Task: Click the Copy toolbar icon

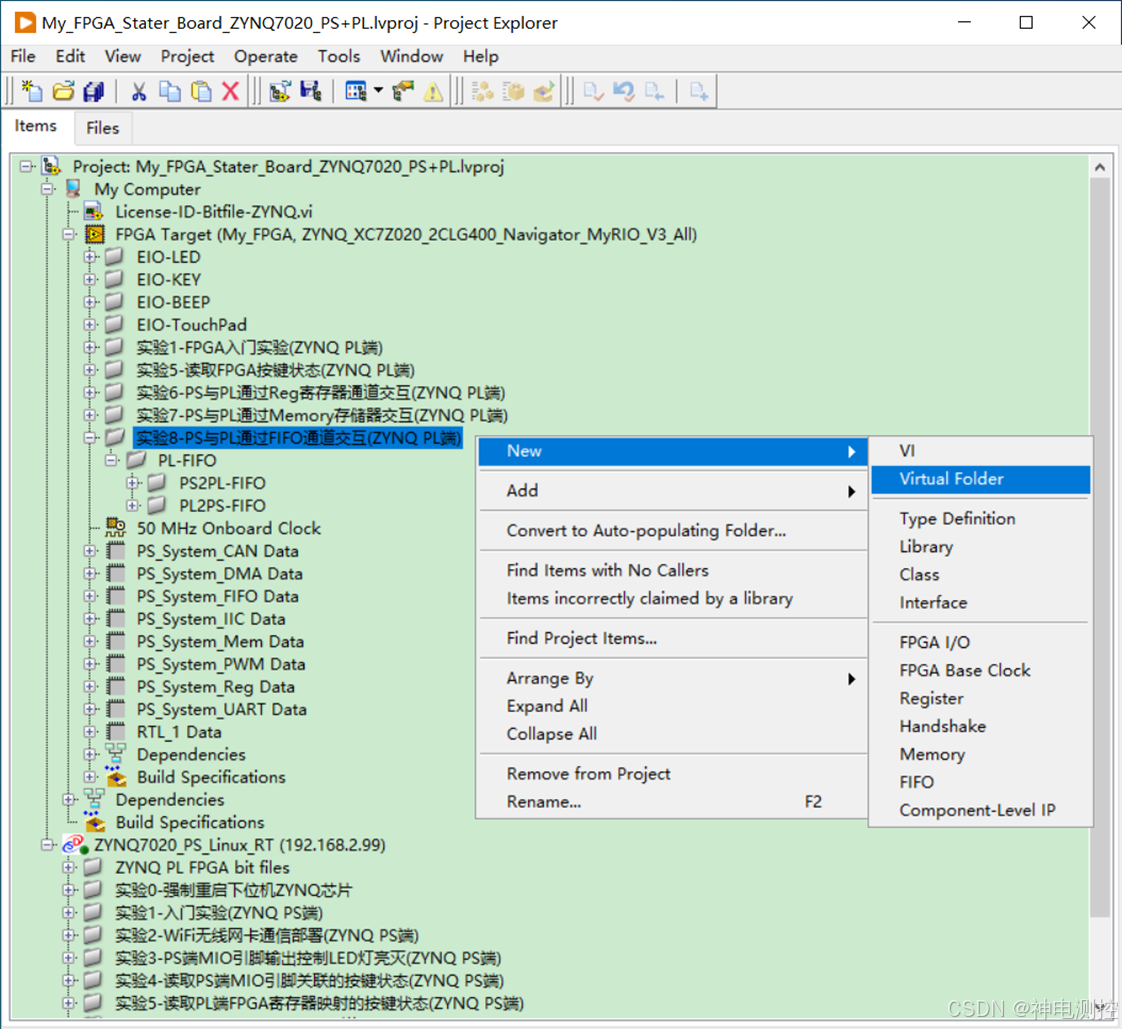Action: point(170,91)
